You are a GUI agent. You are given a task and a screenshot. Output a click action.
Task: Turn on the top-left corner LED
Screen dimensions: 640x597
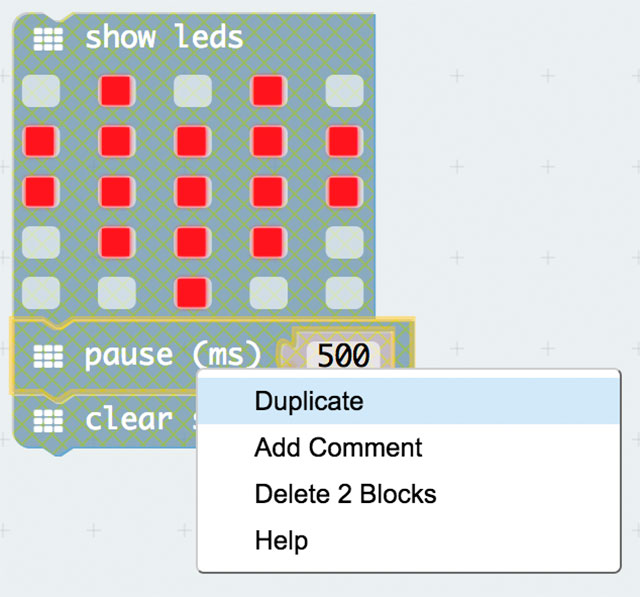click(41, 90)
